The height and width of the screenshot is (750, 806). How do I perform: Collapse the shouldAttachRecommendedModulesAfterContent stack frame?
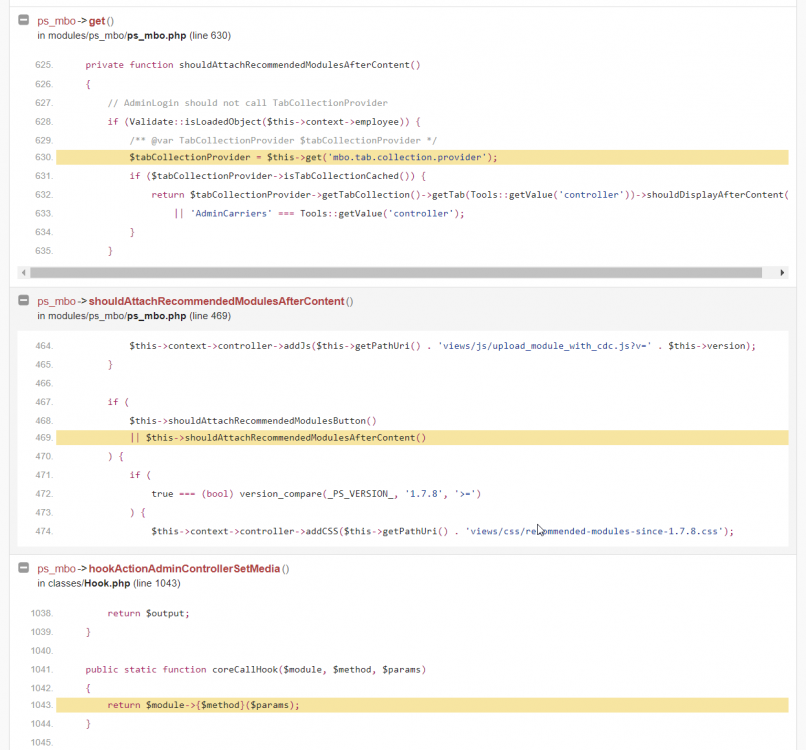pyautogui.click(x=24, y=300)
